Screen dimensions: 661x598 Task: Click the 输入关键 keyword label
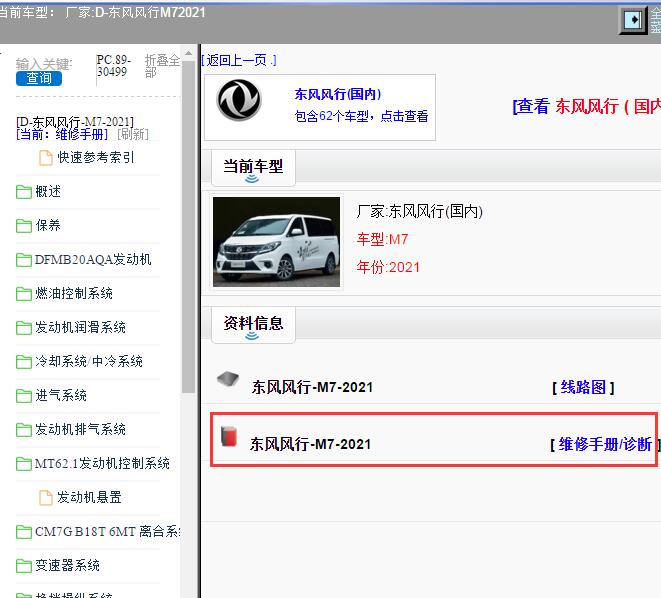[44, 64]
